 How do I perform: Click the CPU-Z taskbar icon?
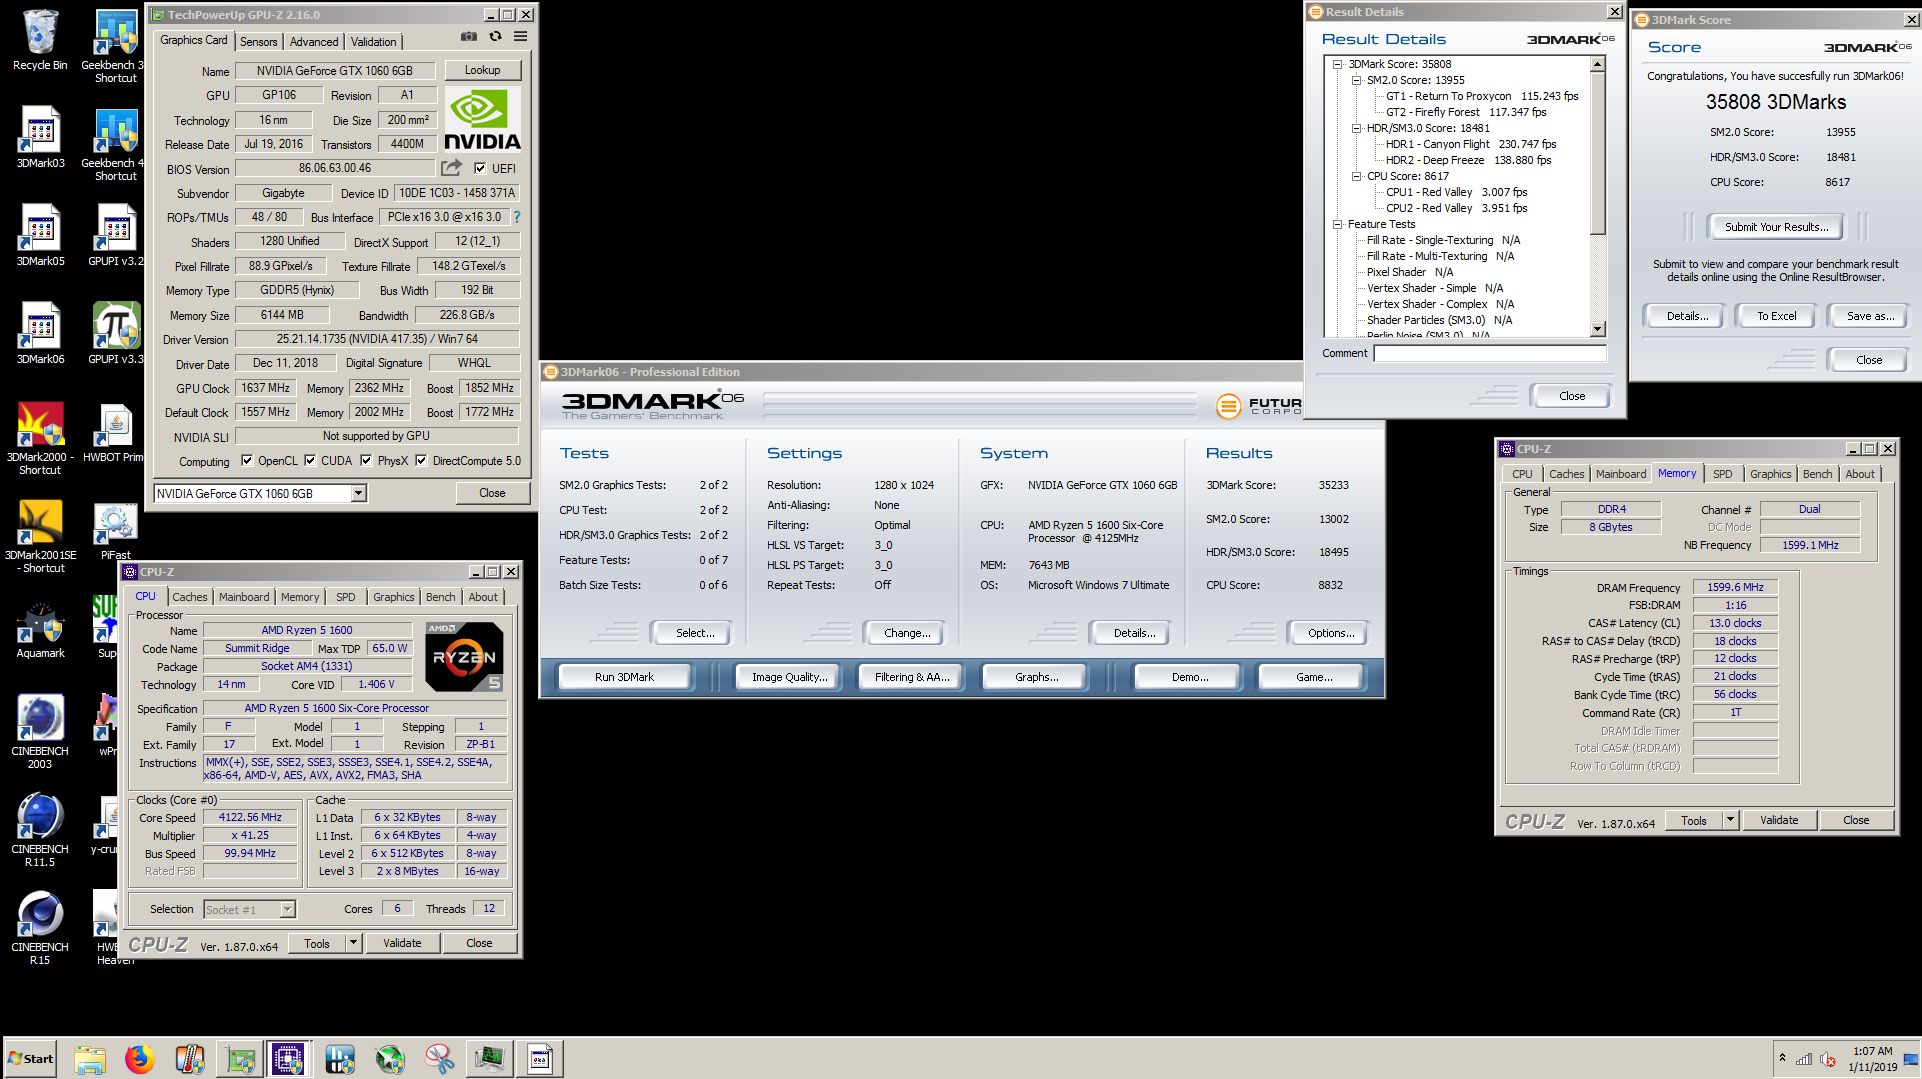(288, 1059)
